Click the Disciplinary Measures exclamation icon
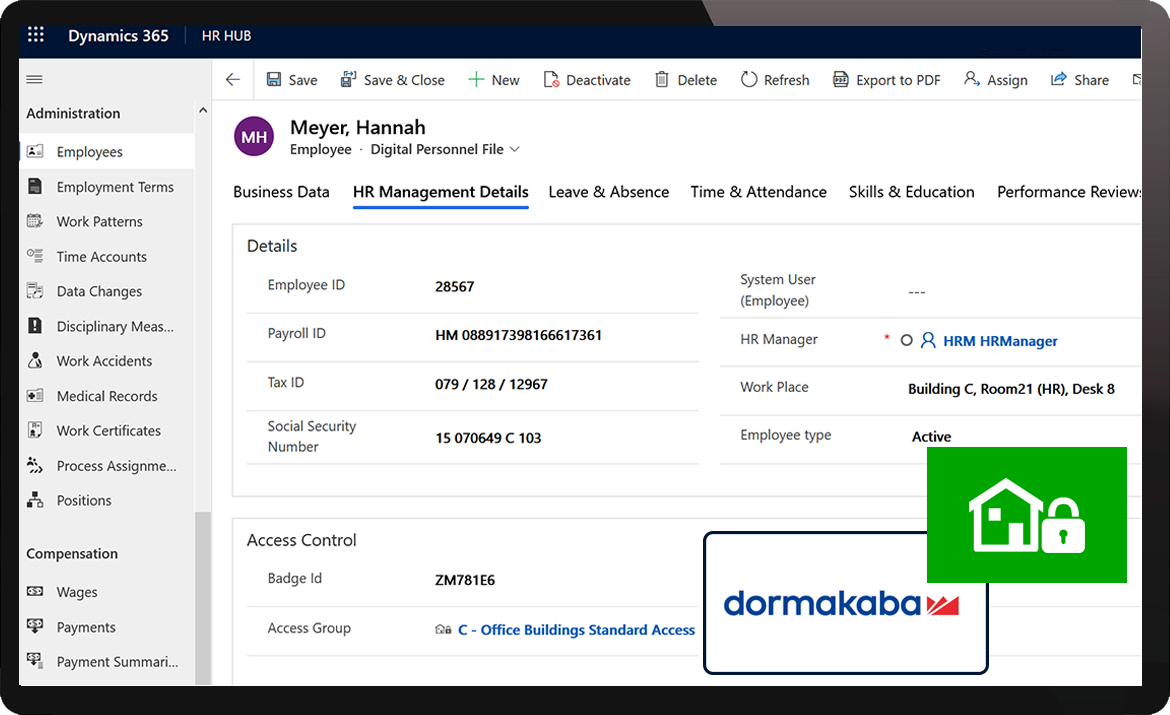 coord(35,325)
